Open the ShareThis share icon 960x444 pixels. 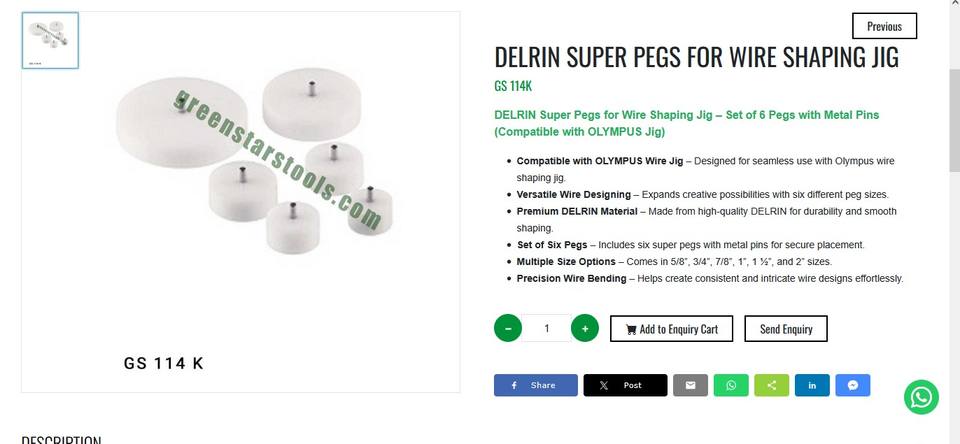pos(771,385)
